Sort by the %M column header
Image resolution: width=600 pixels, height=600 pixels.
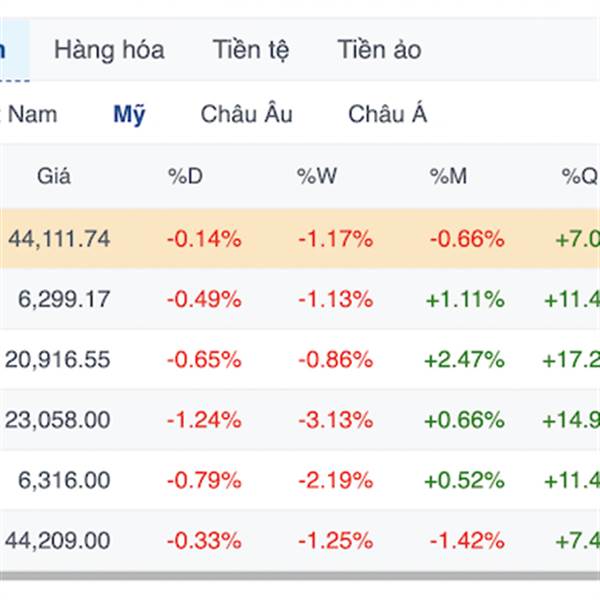point(448,176)
